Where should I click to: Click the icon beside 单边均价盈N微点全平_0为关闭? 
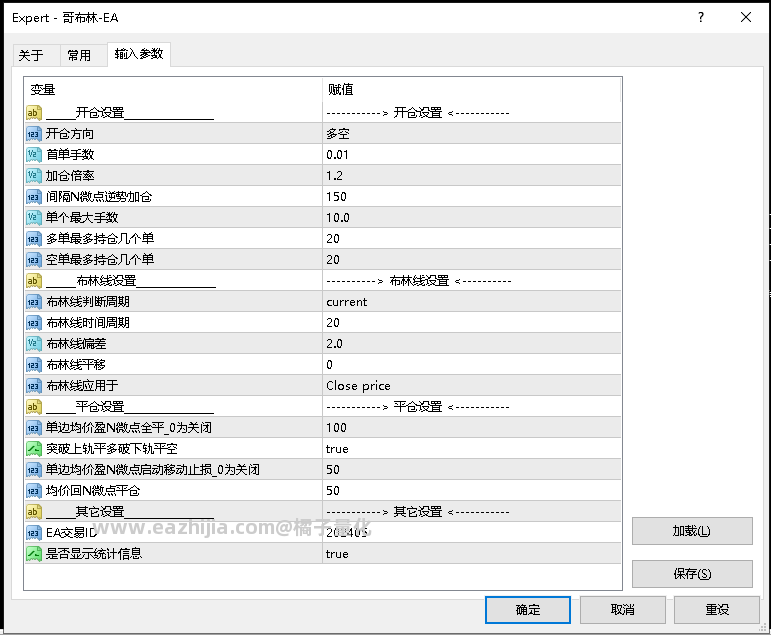33,427
